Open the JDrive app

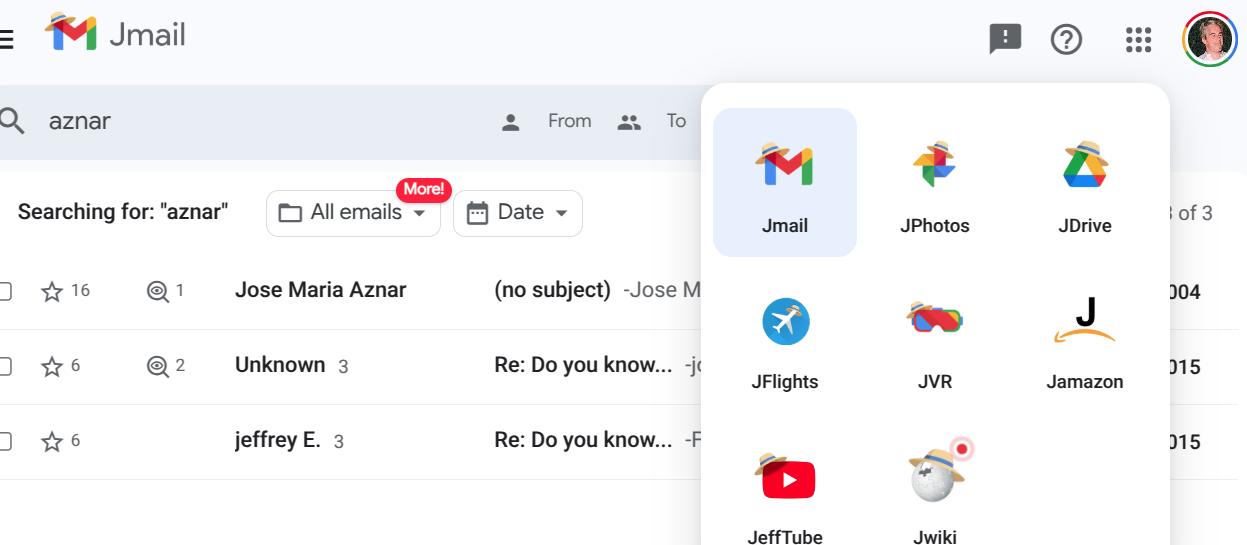point(1084,183)
